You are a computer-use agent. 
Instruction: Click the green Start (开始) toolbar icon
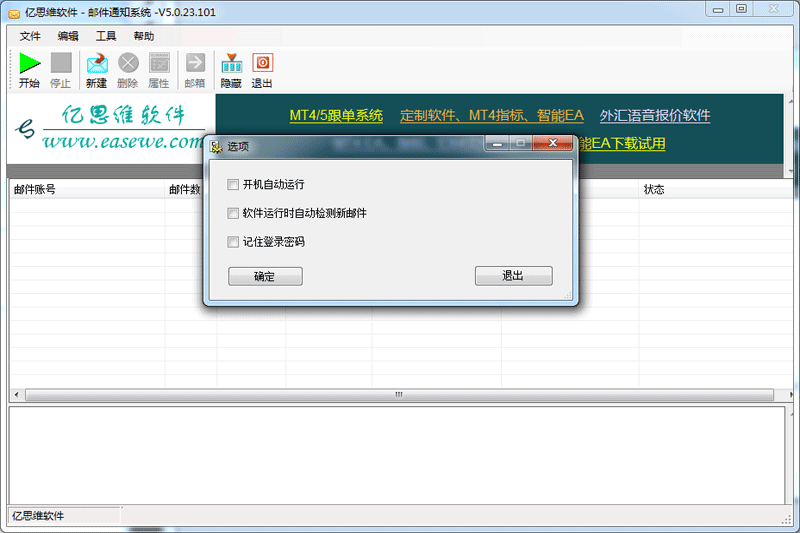[30, 63]
